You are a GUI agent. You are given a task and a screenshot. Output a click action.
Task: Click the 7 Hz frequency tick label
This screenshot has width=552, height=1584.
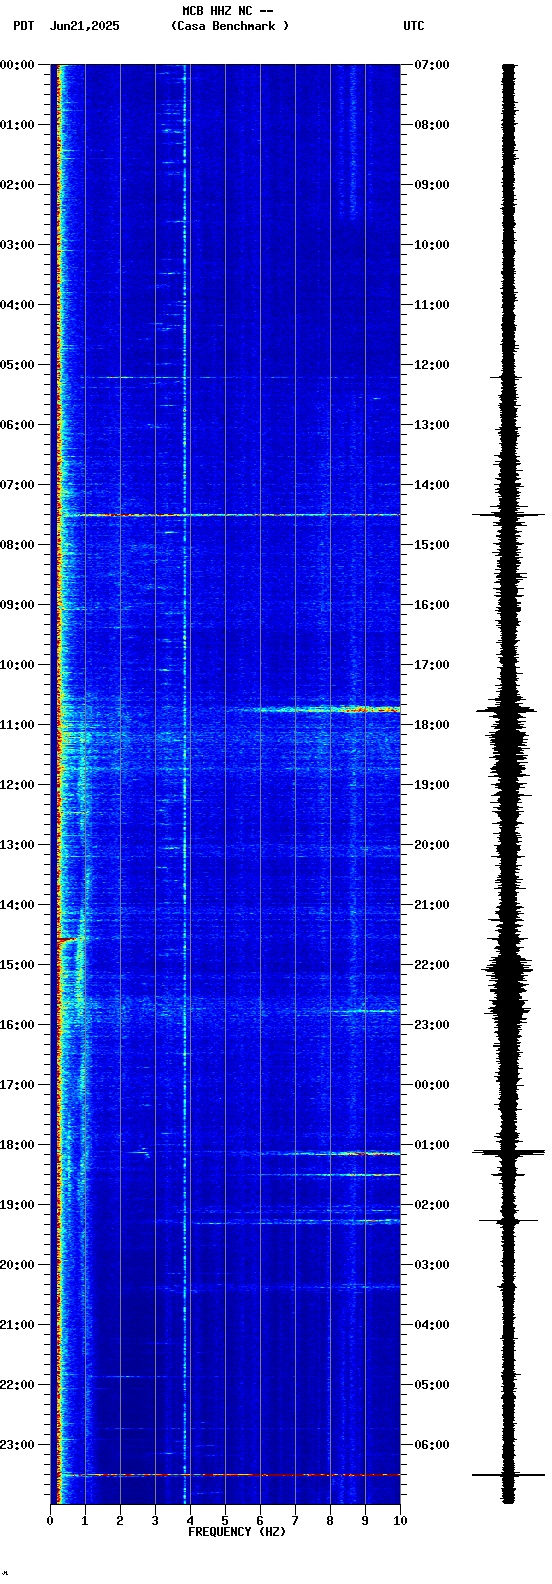295,1521
